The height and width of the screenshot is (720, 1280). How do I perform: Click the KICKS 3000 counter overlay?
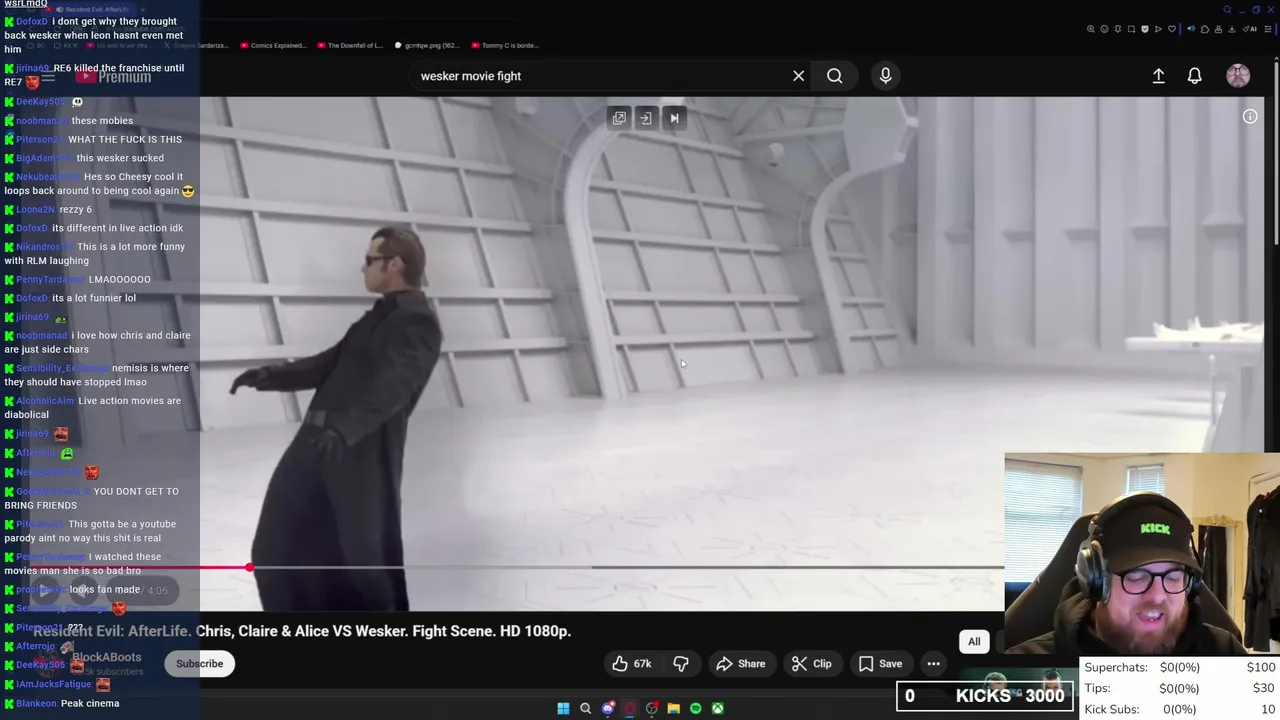[984, 696]
